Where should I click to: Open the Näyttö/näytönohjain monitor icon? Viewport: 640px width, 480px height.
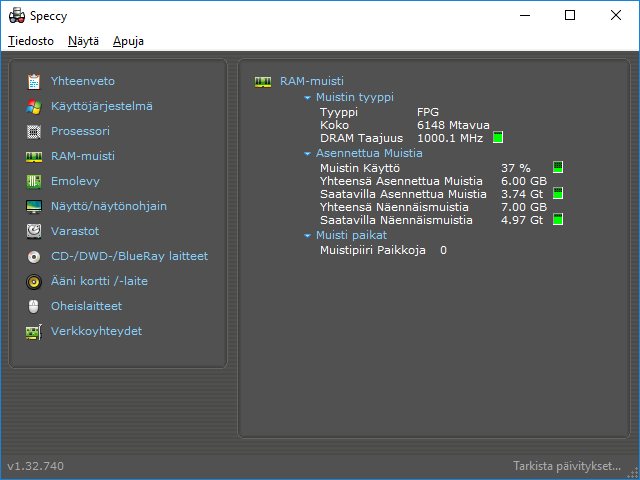(x=34, y=206)
